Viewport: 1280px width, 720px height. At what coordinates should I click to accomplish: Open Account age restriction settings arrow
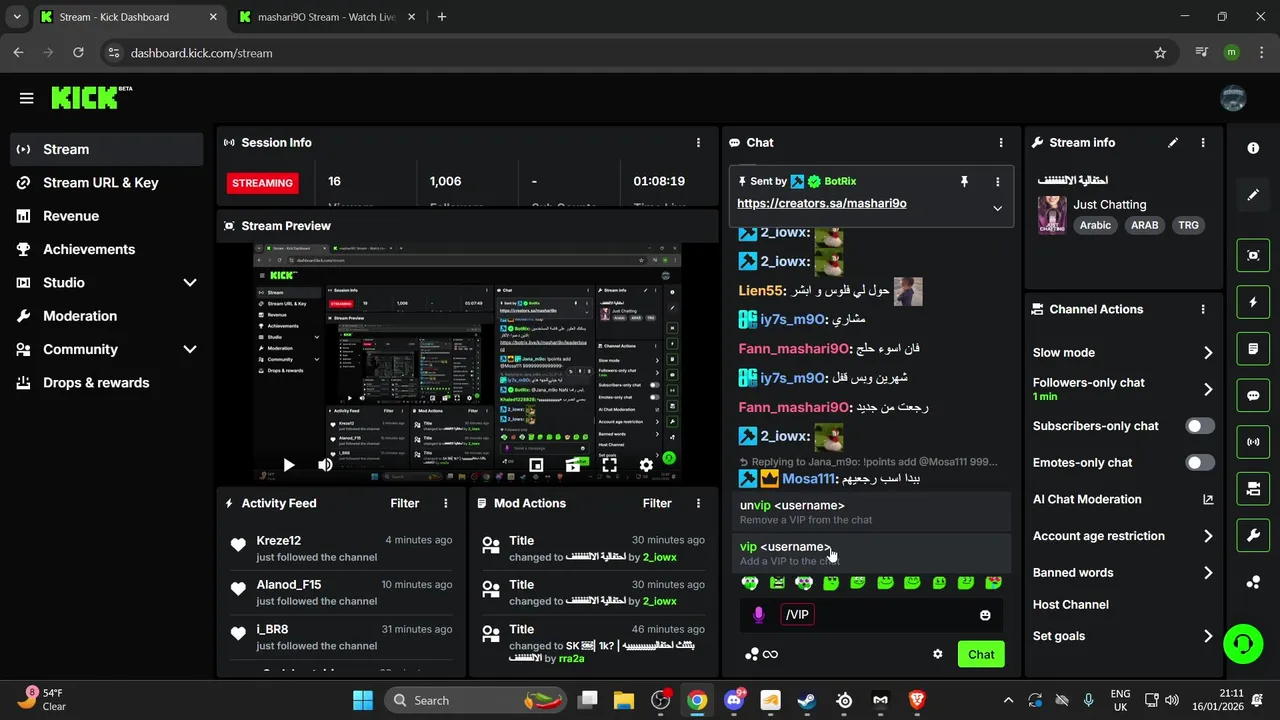tap(1208, 536)
